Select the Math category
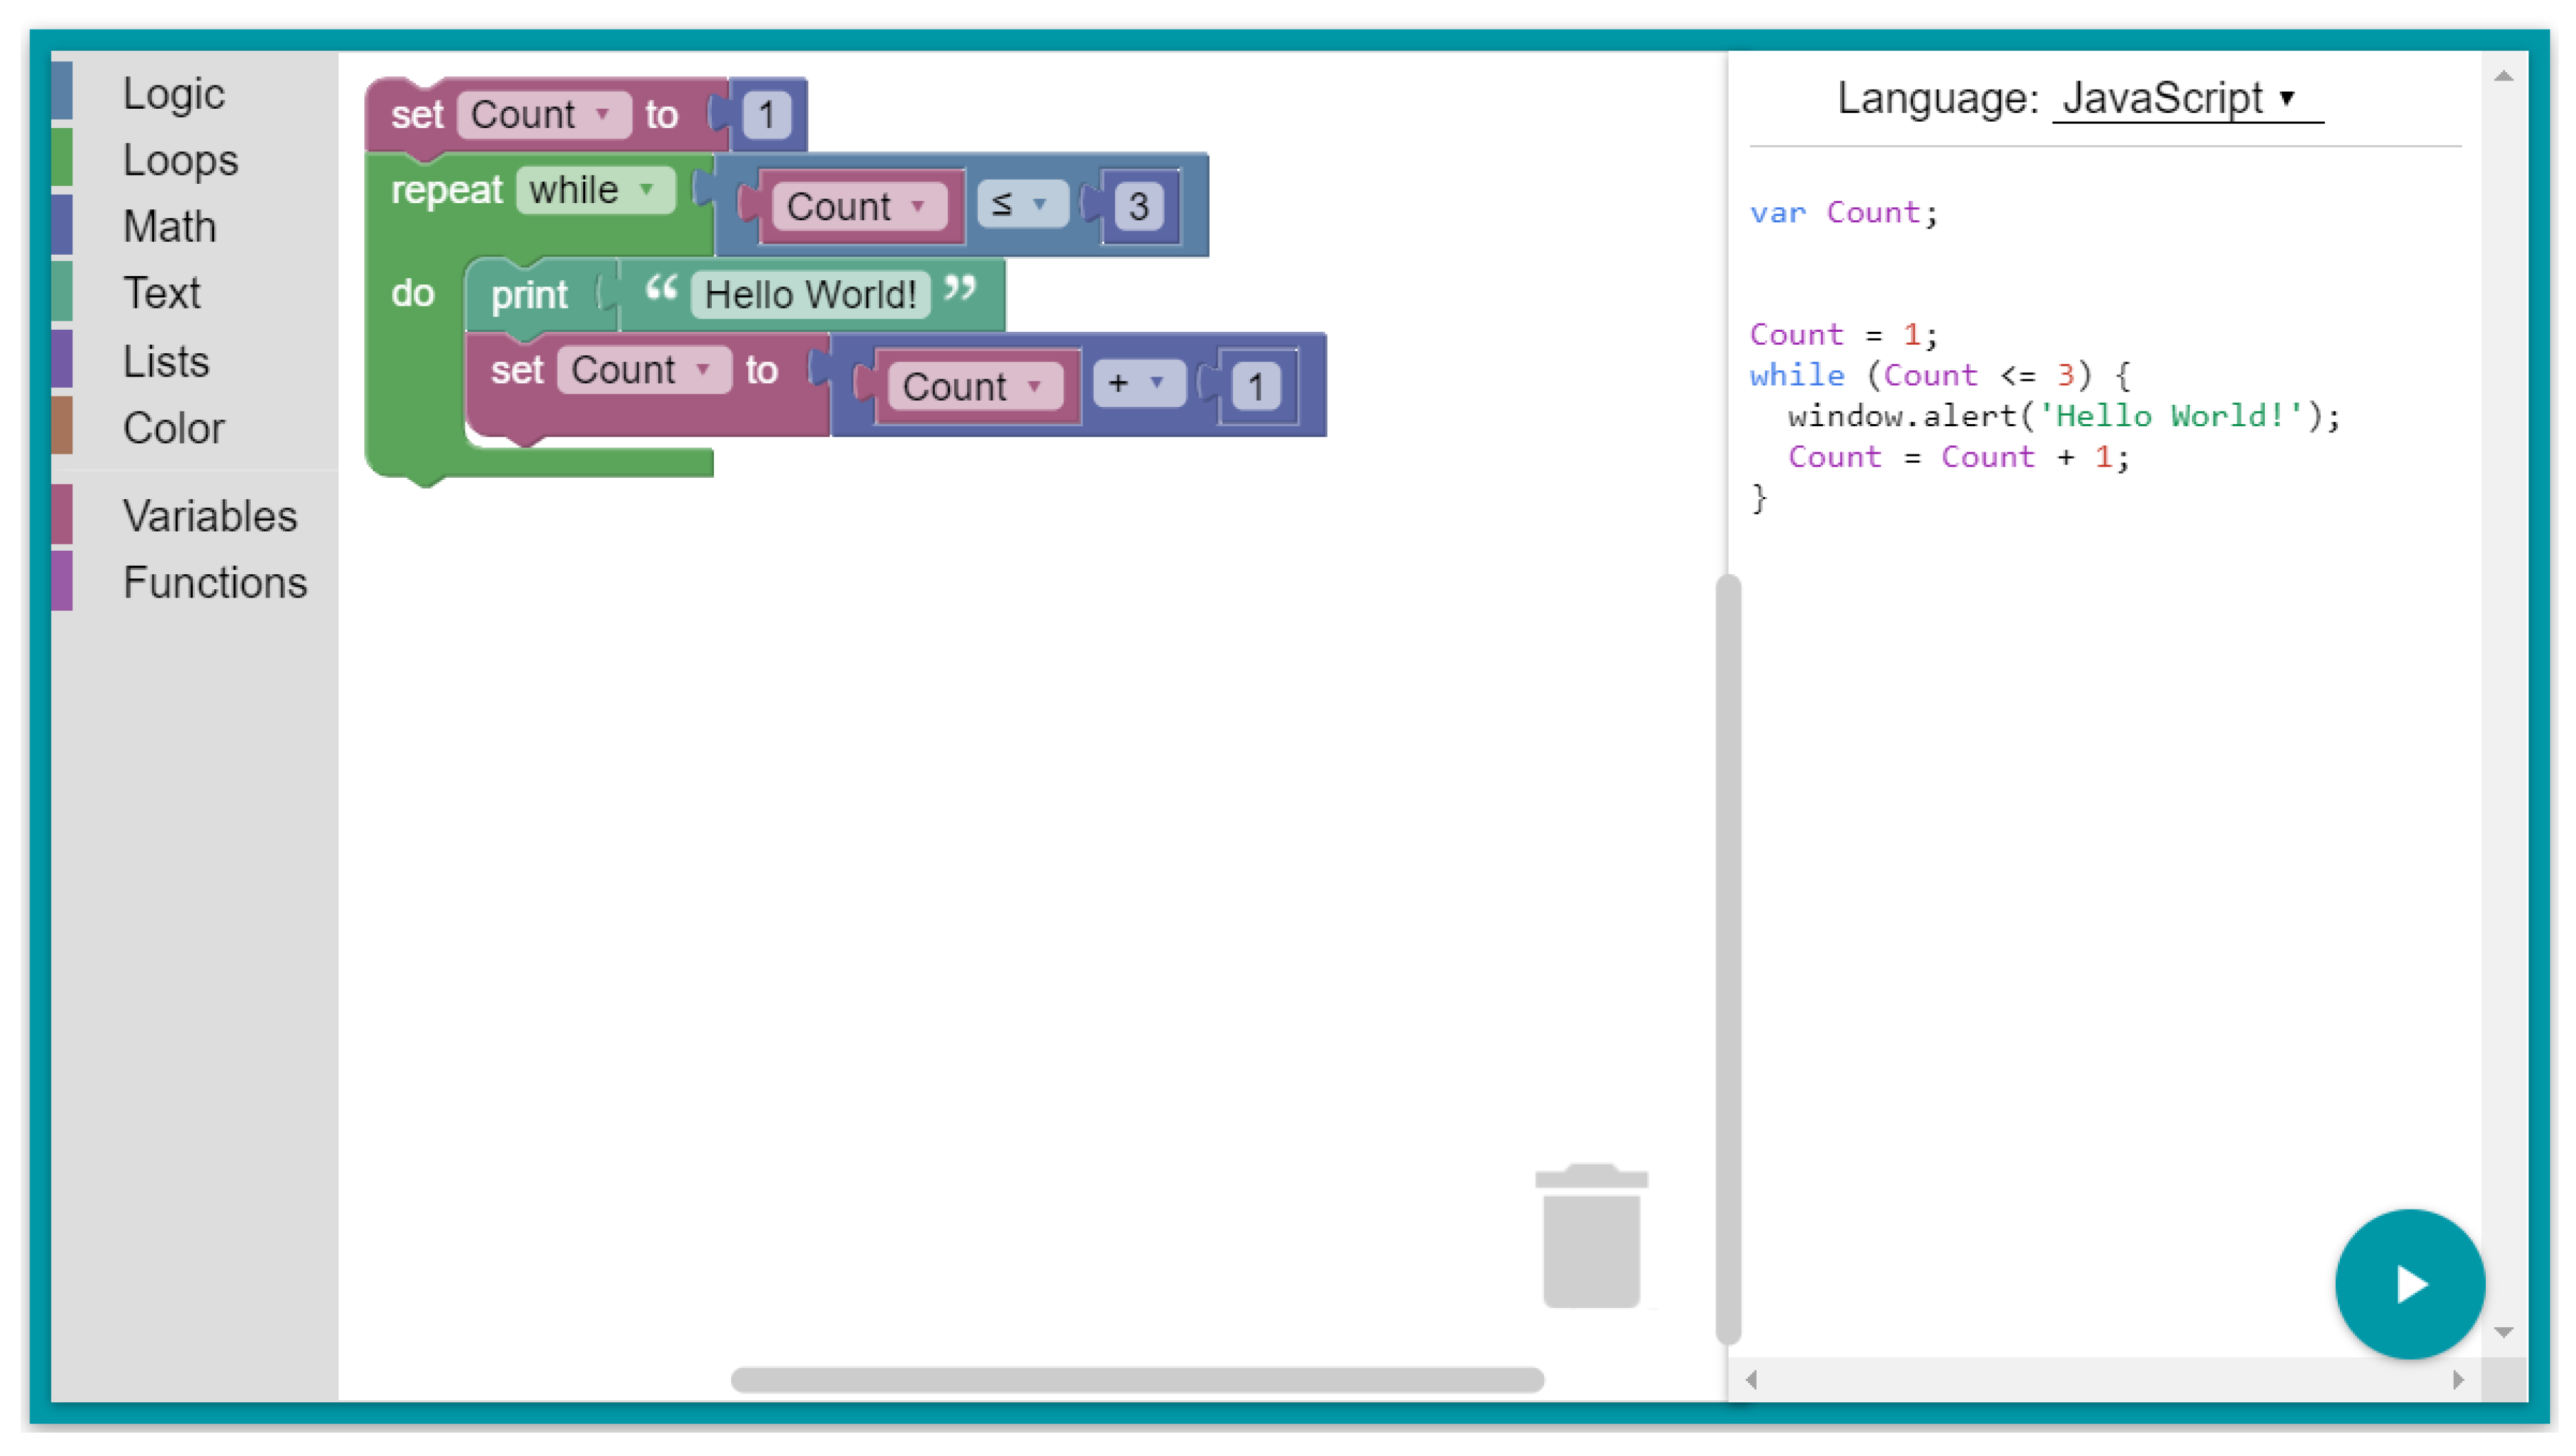This screenshot has height=1456, width=2576. 169,227
